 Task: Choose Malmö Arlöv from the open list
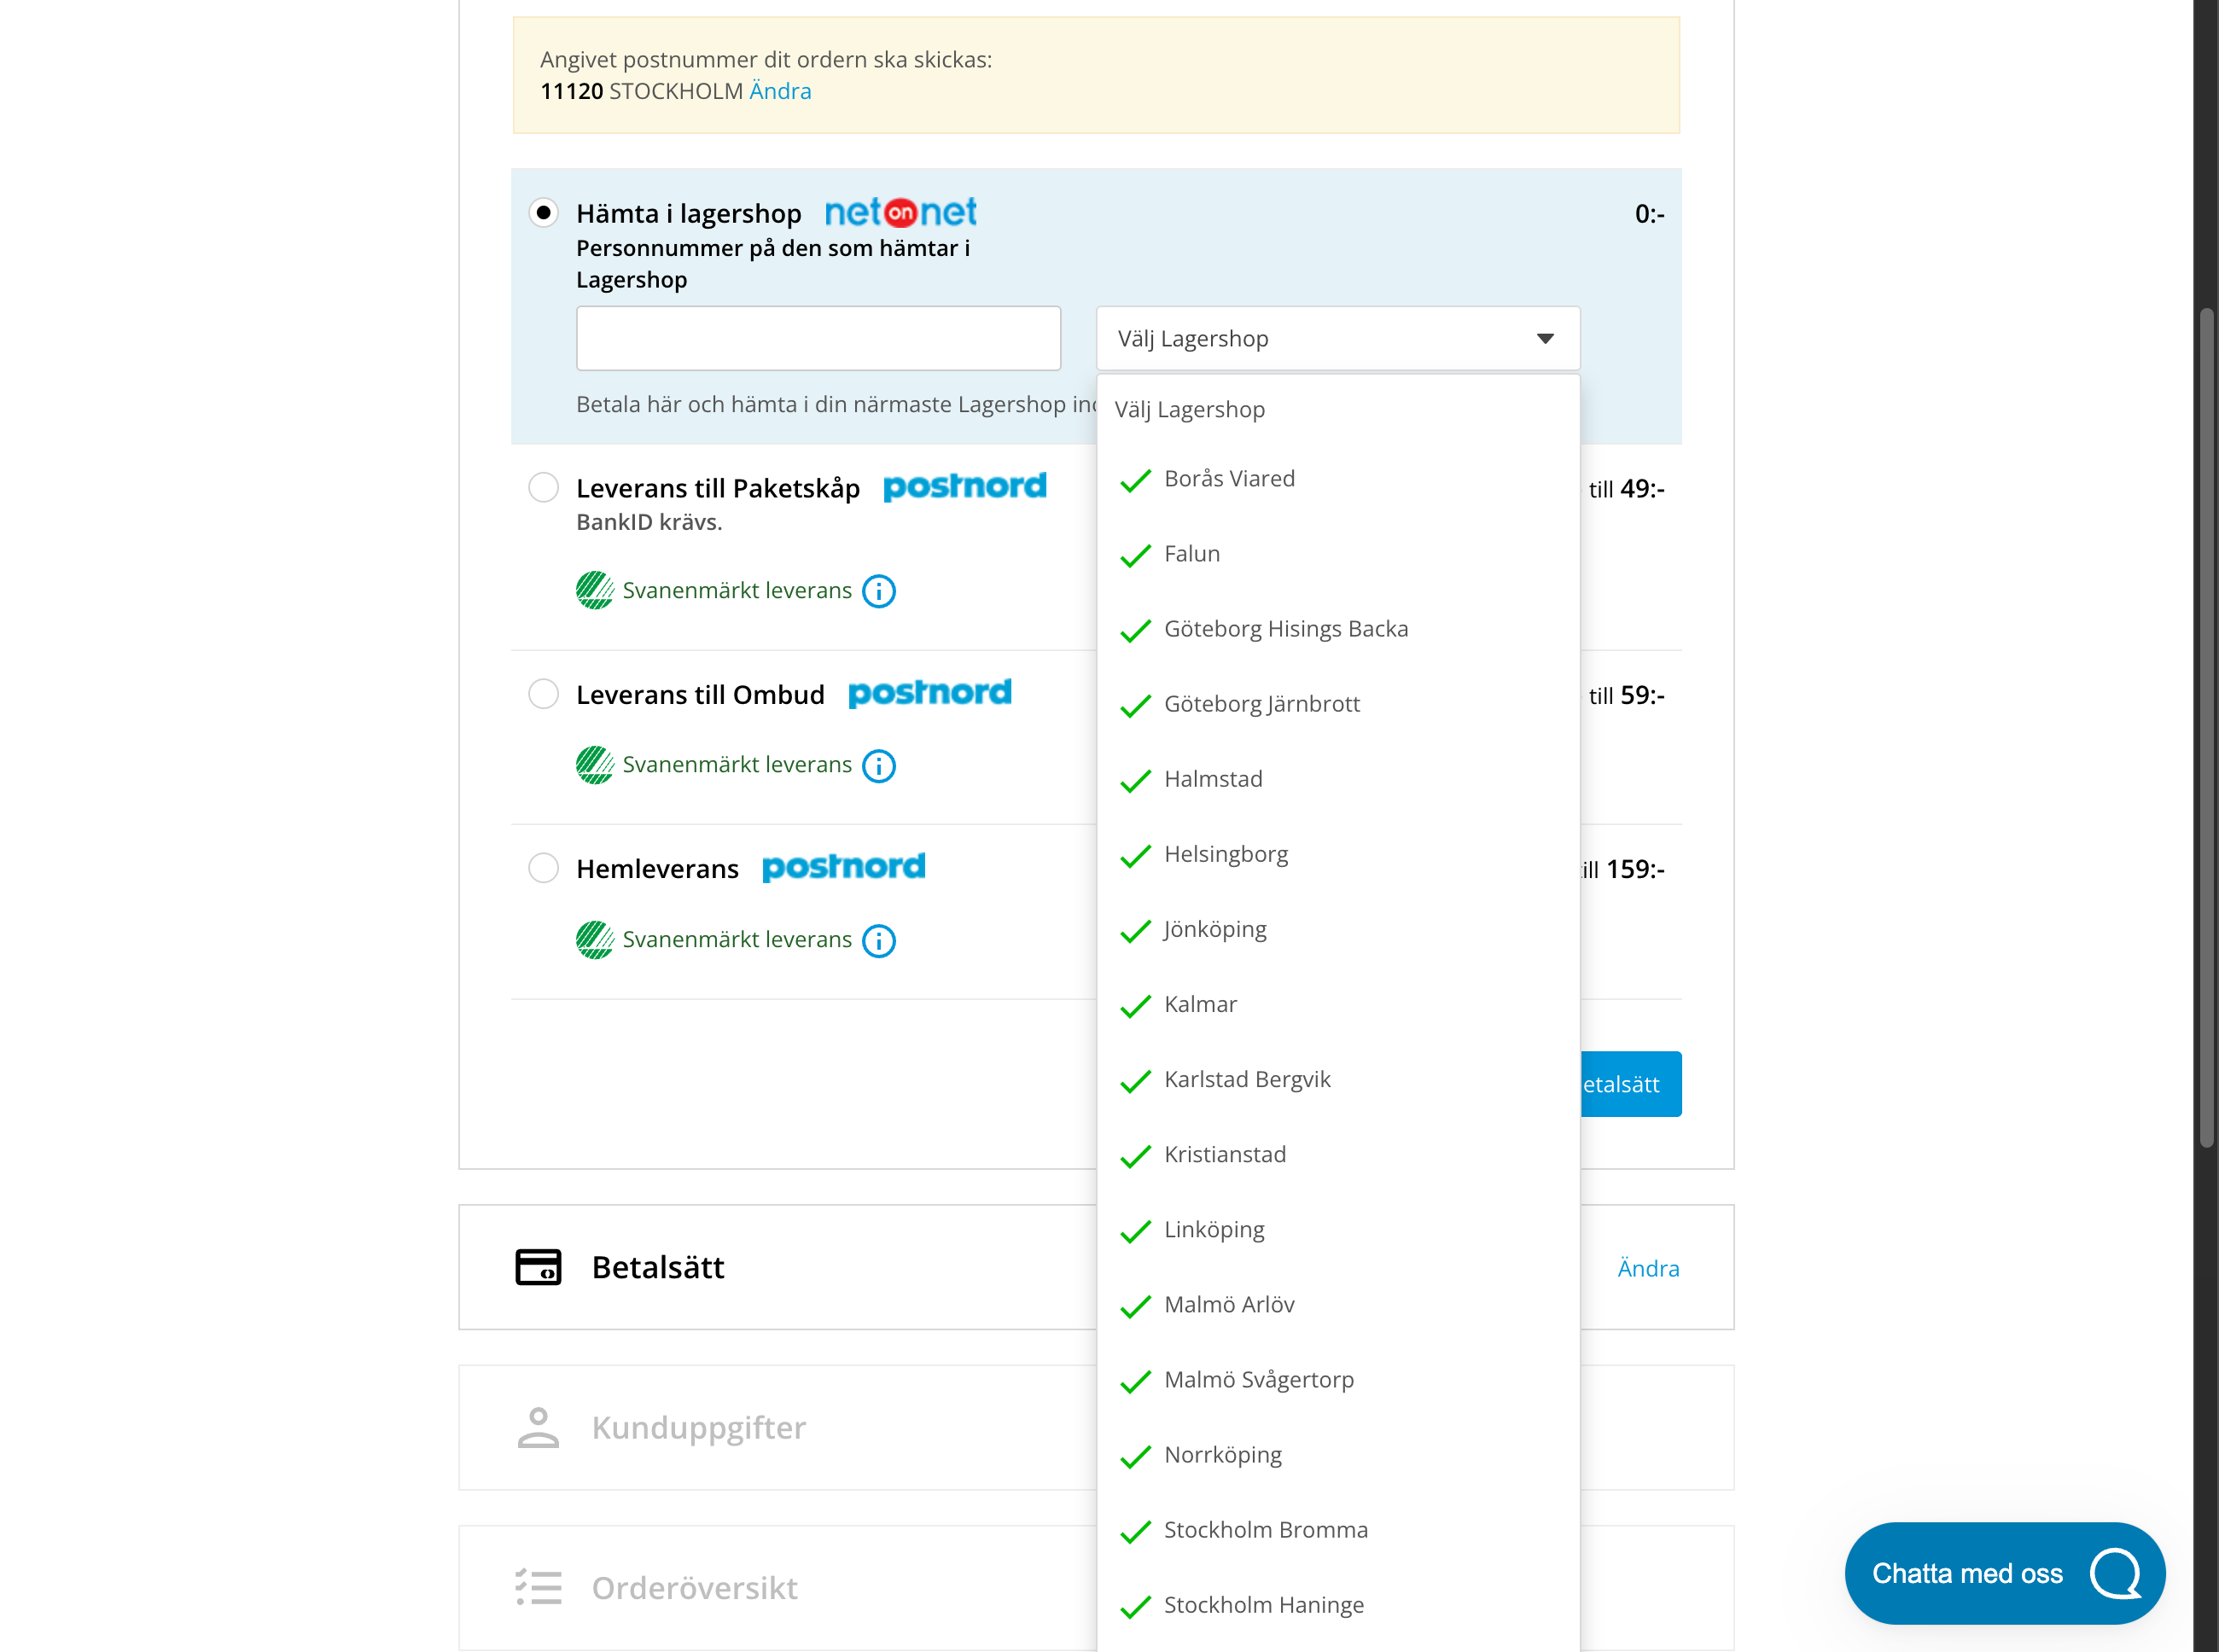point(1229,1304)
